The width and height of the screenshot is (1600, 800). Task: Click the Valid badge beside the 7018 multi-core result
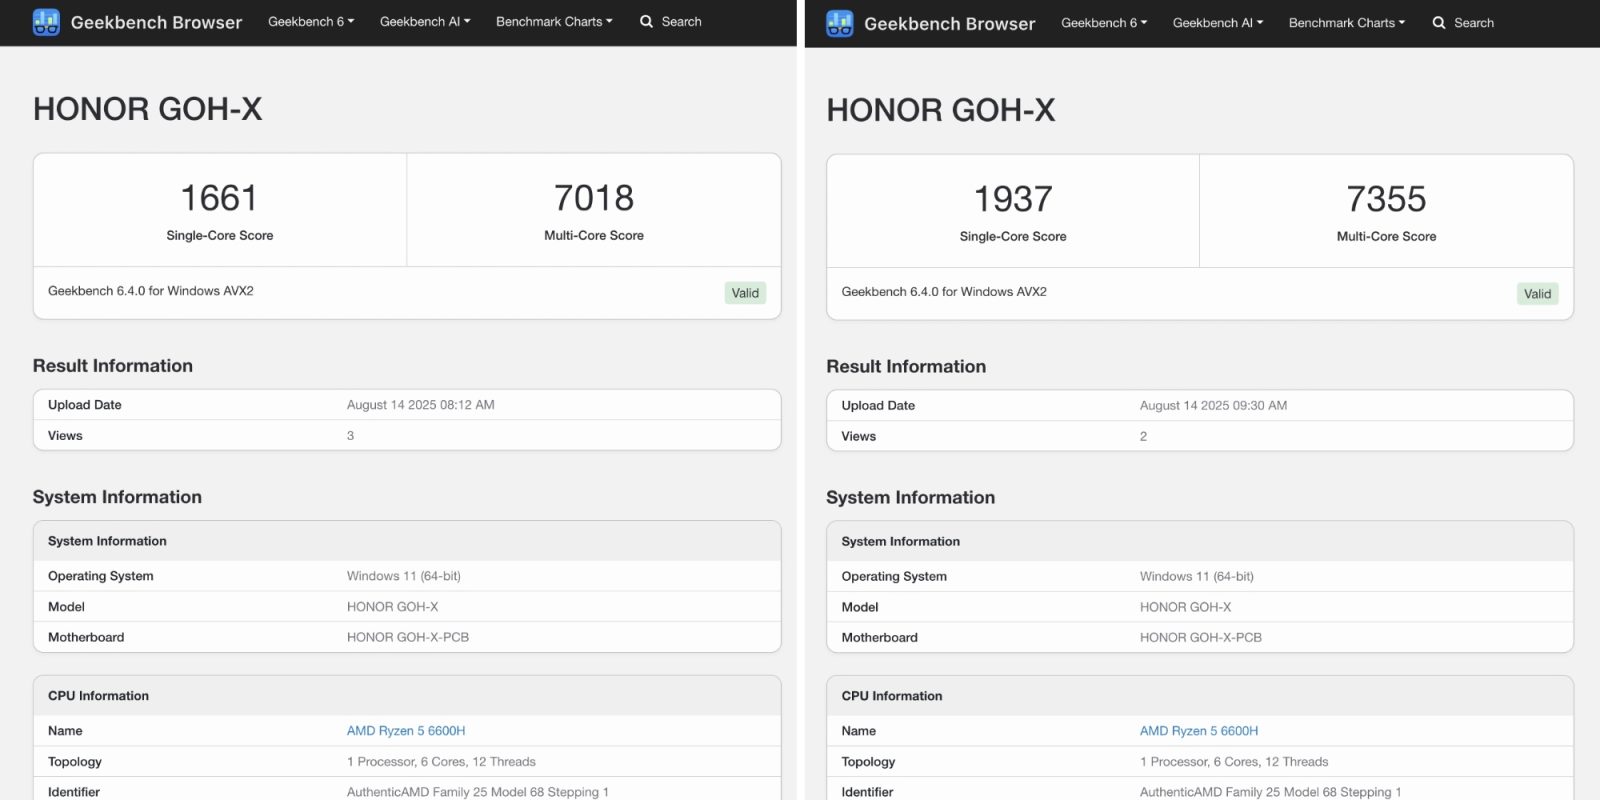tap(745, 293)
